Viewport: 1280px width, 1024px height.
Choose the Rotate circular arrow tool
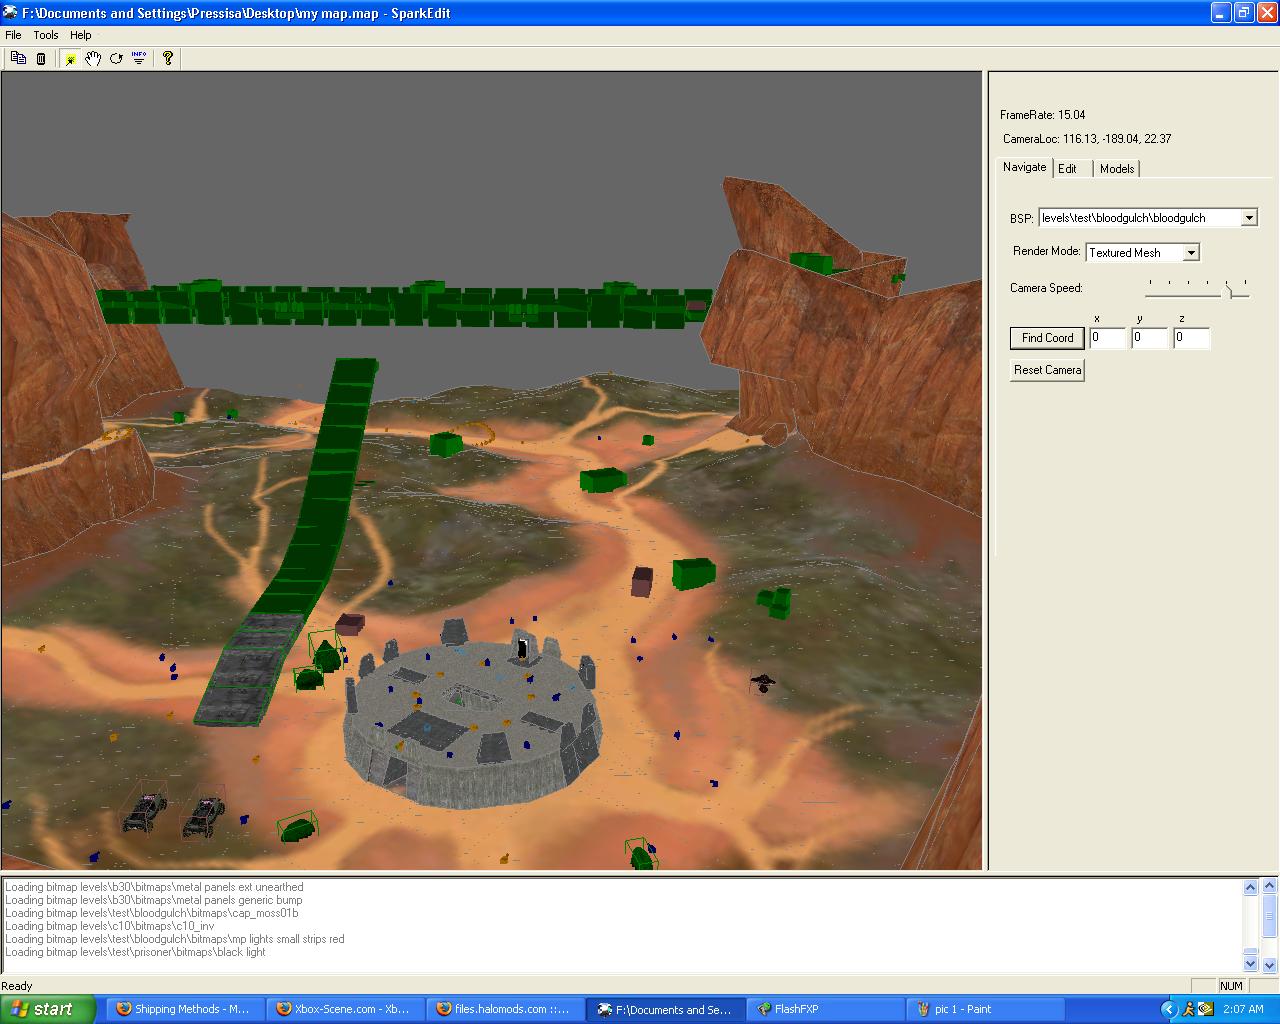click(116, 58)
